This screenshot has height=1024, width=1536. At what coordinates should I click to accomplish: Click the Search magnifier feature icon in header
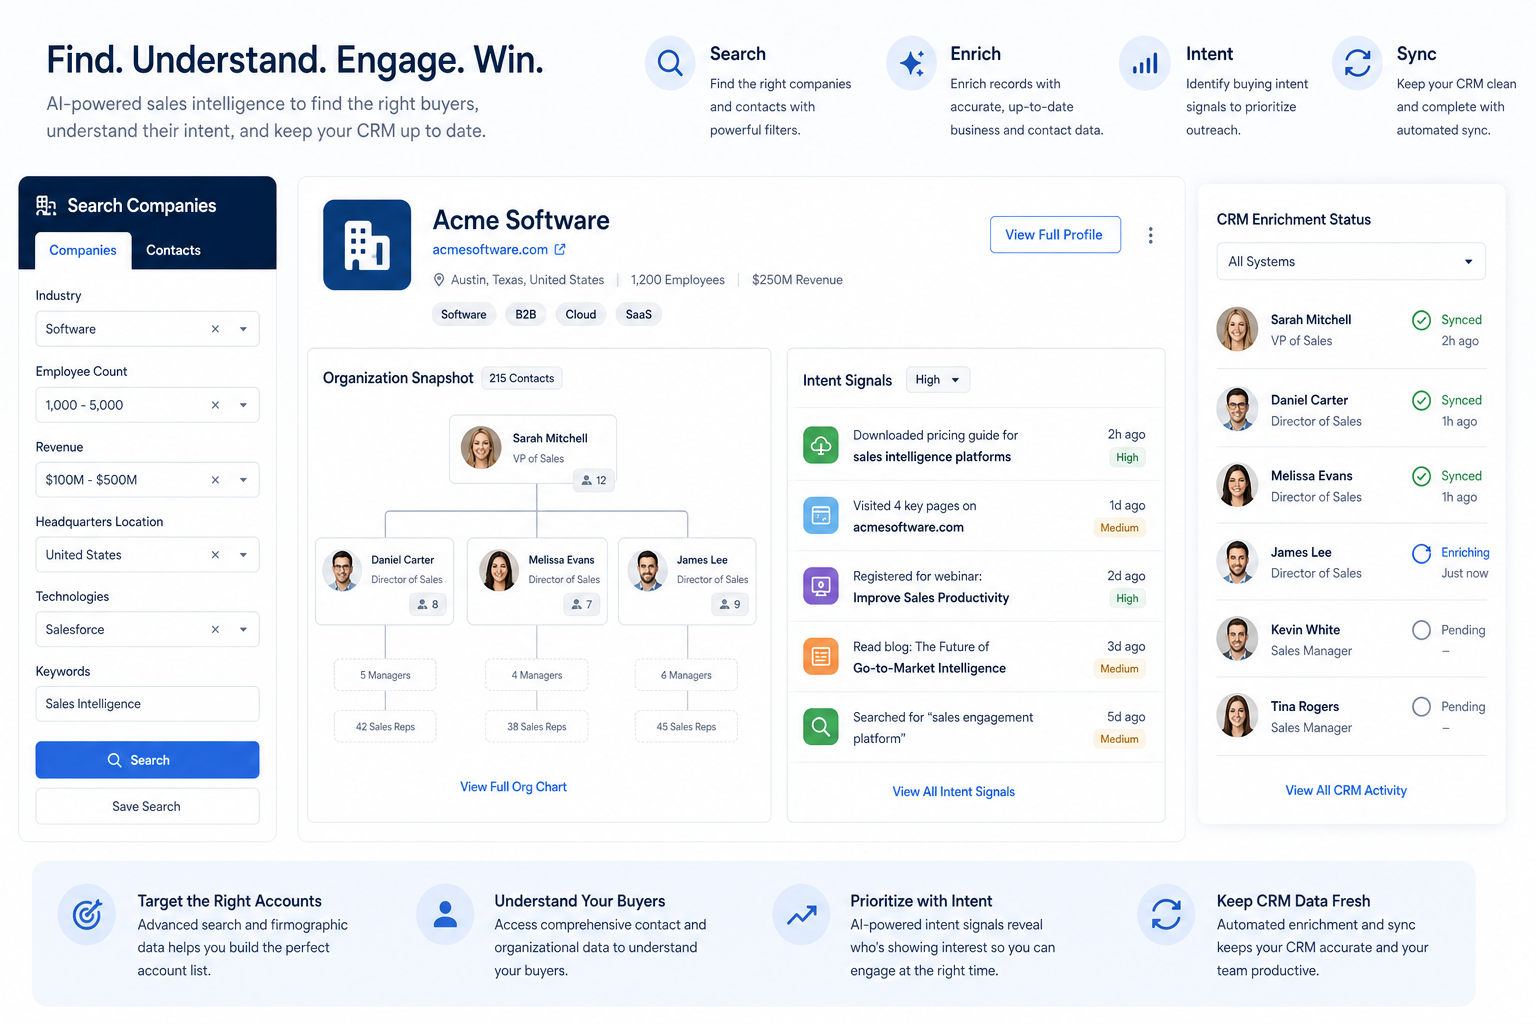coord(670,64)
